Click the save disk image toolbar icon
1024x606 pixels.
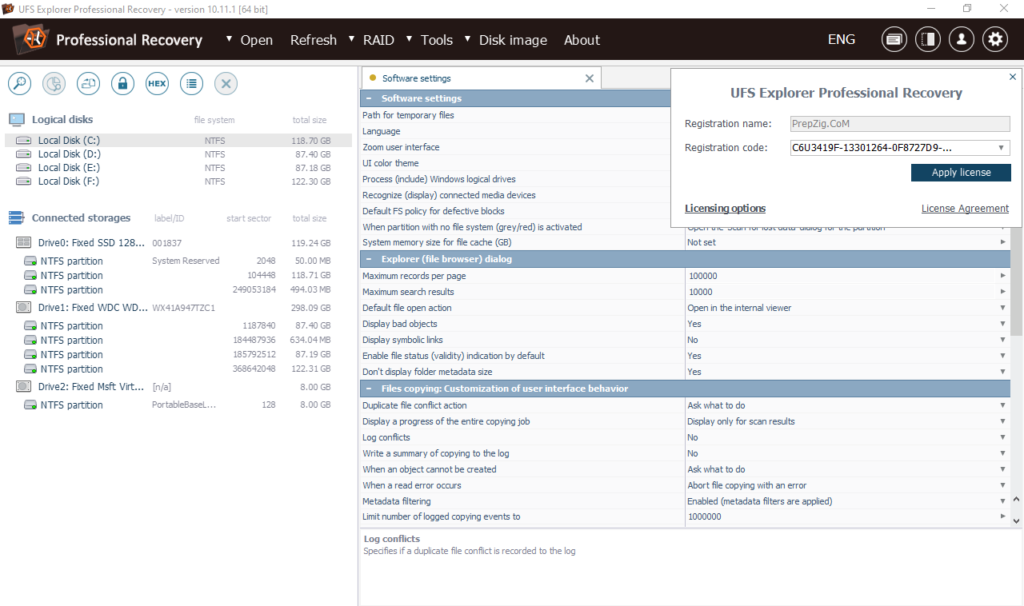88,84
